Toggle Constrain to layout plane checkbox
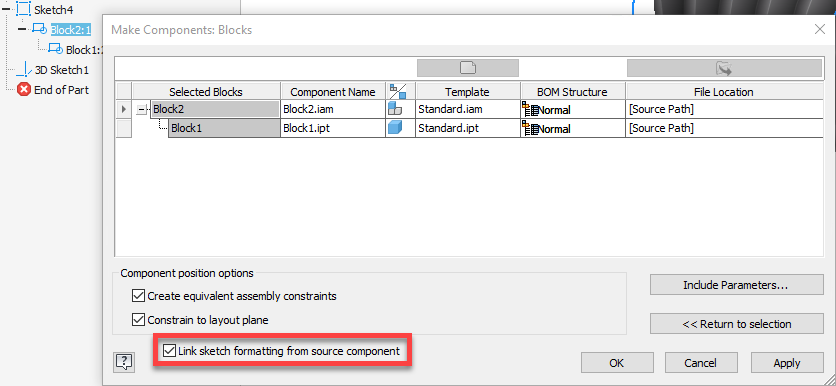836x386 pixels. coord(138,320)
